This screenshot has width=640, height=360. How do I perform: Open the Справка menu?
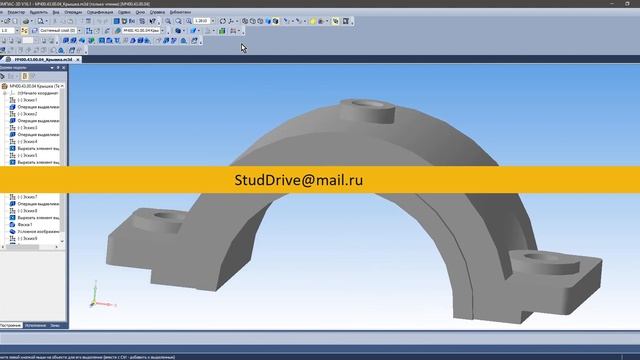[157, 12]
